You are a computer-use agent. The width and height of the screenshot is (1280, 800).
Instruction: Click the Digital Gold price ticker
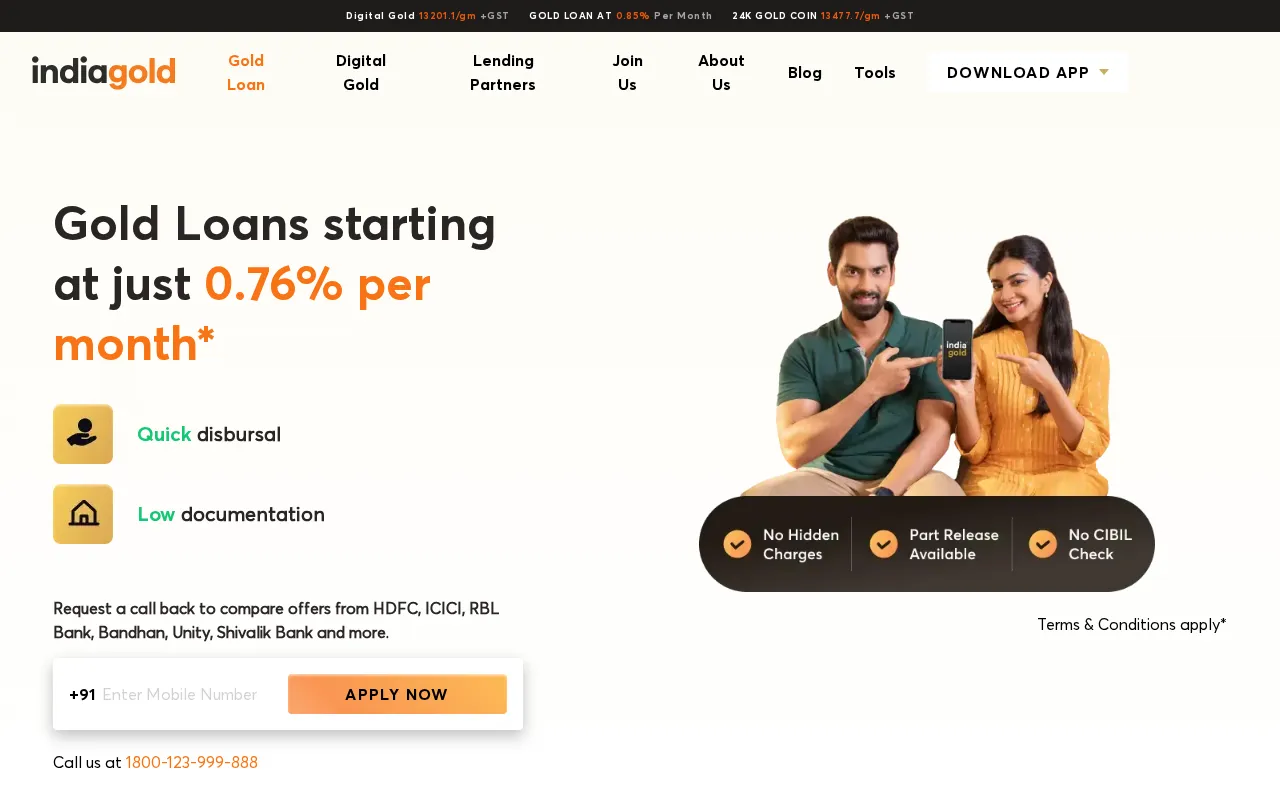pos(428,16)
